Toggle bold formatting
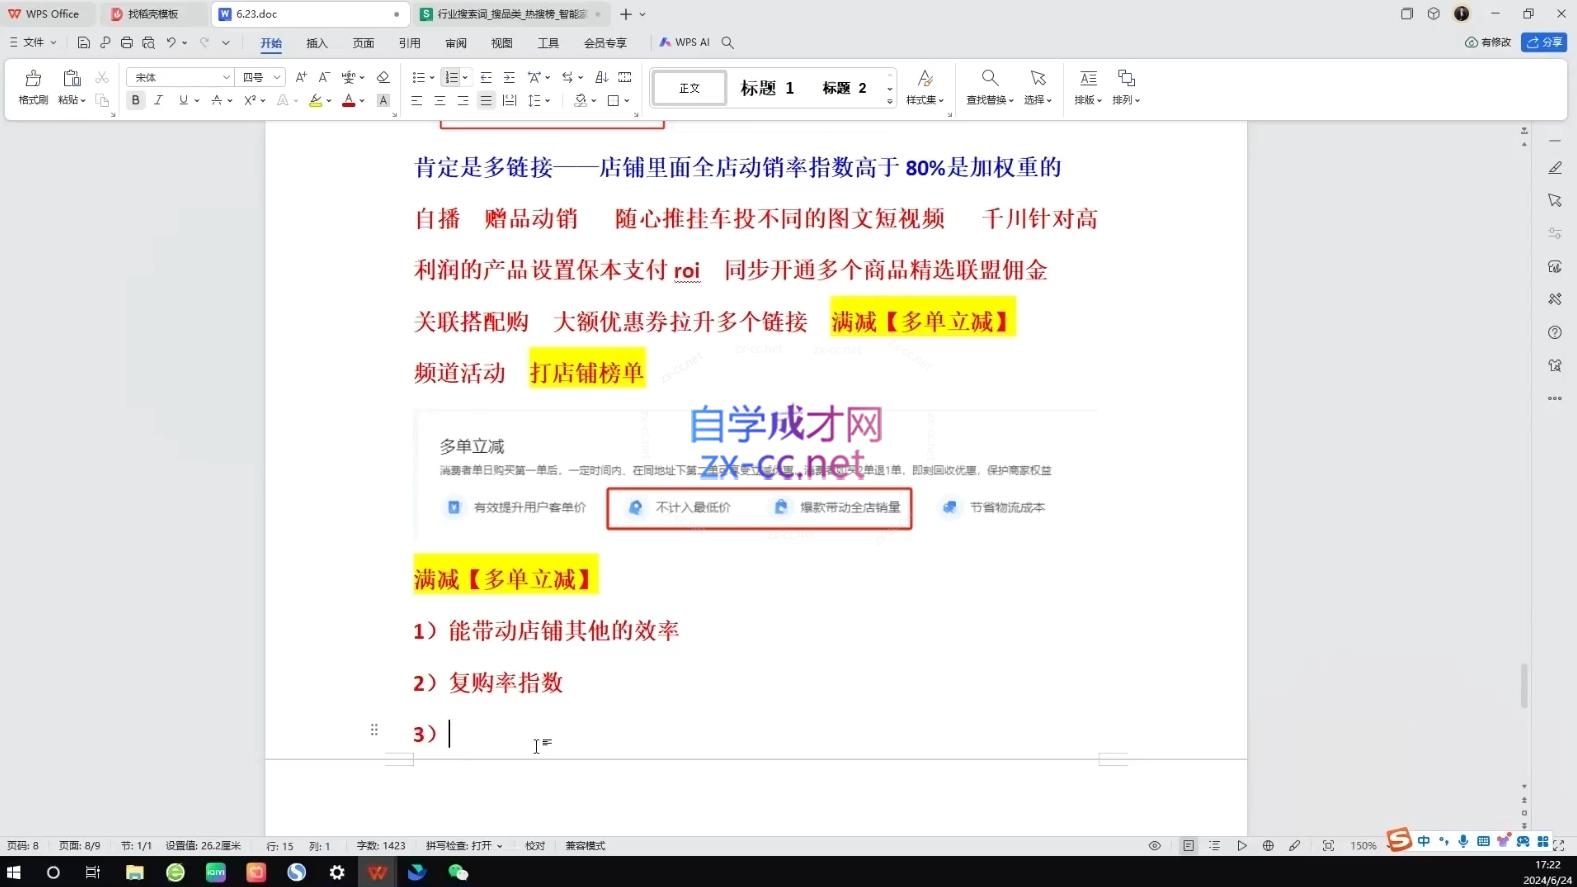The image size is (1577, 887). [x=135, y=100]
